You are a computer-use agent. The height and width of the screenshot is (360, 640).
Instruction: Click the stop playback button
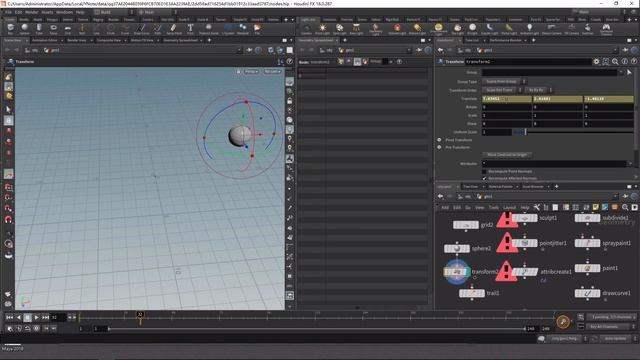(27, 317)
